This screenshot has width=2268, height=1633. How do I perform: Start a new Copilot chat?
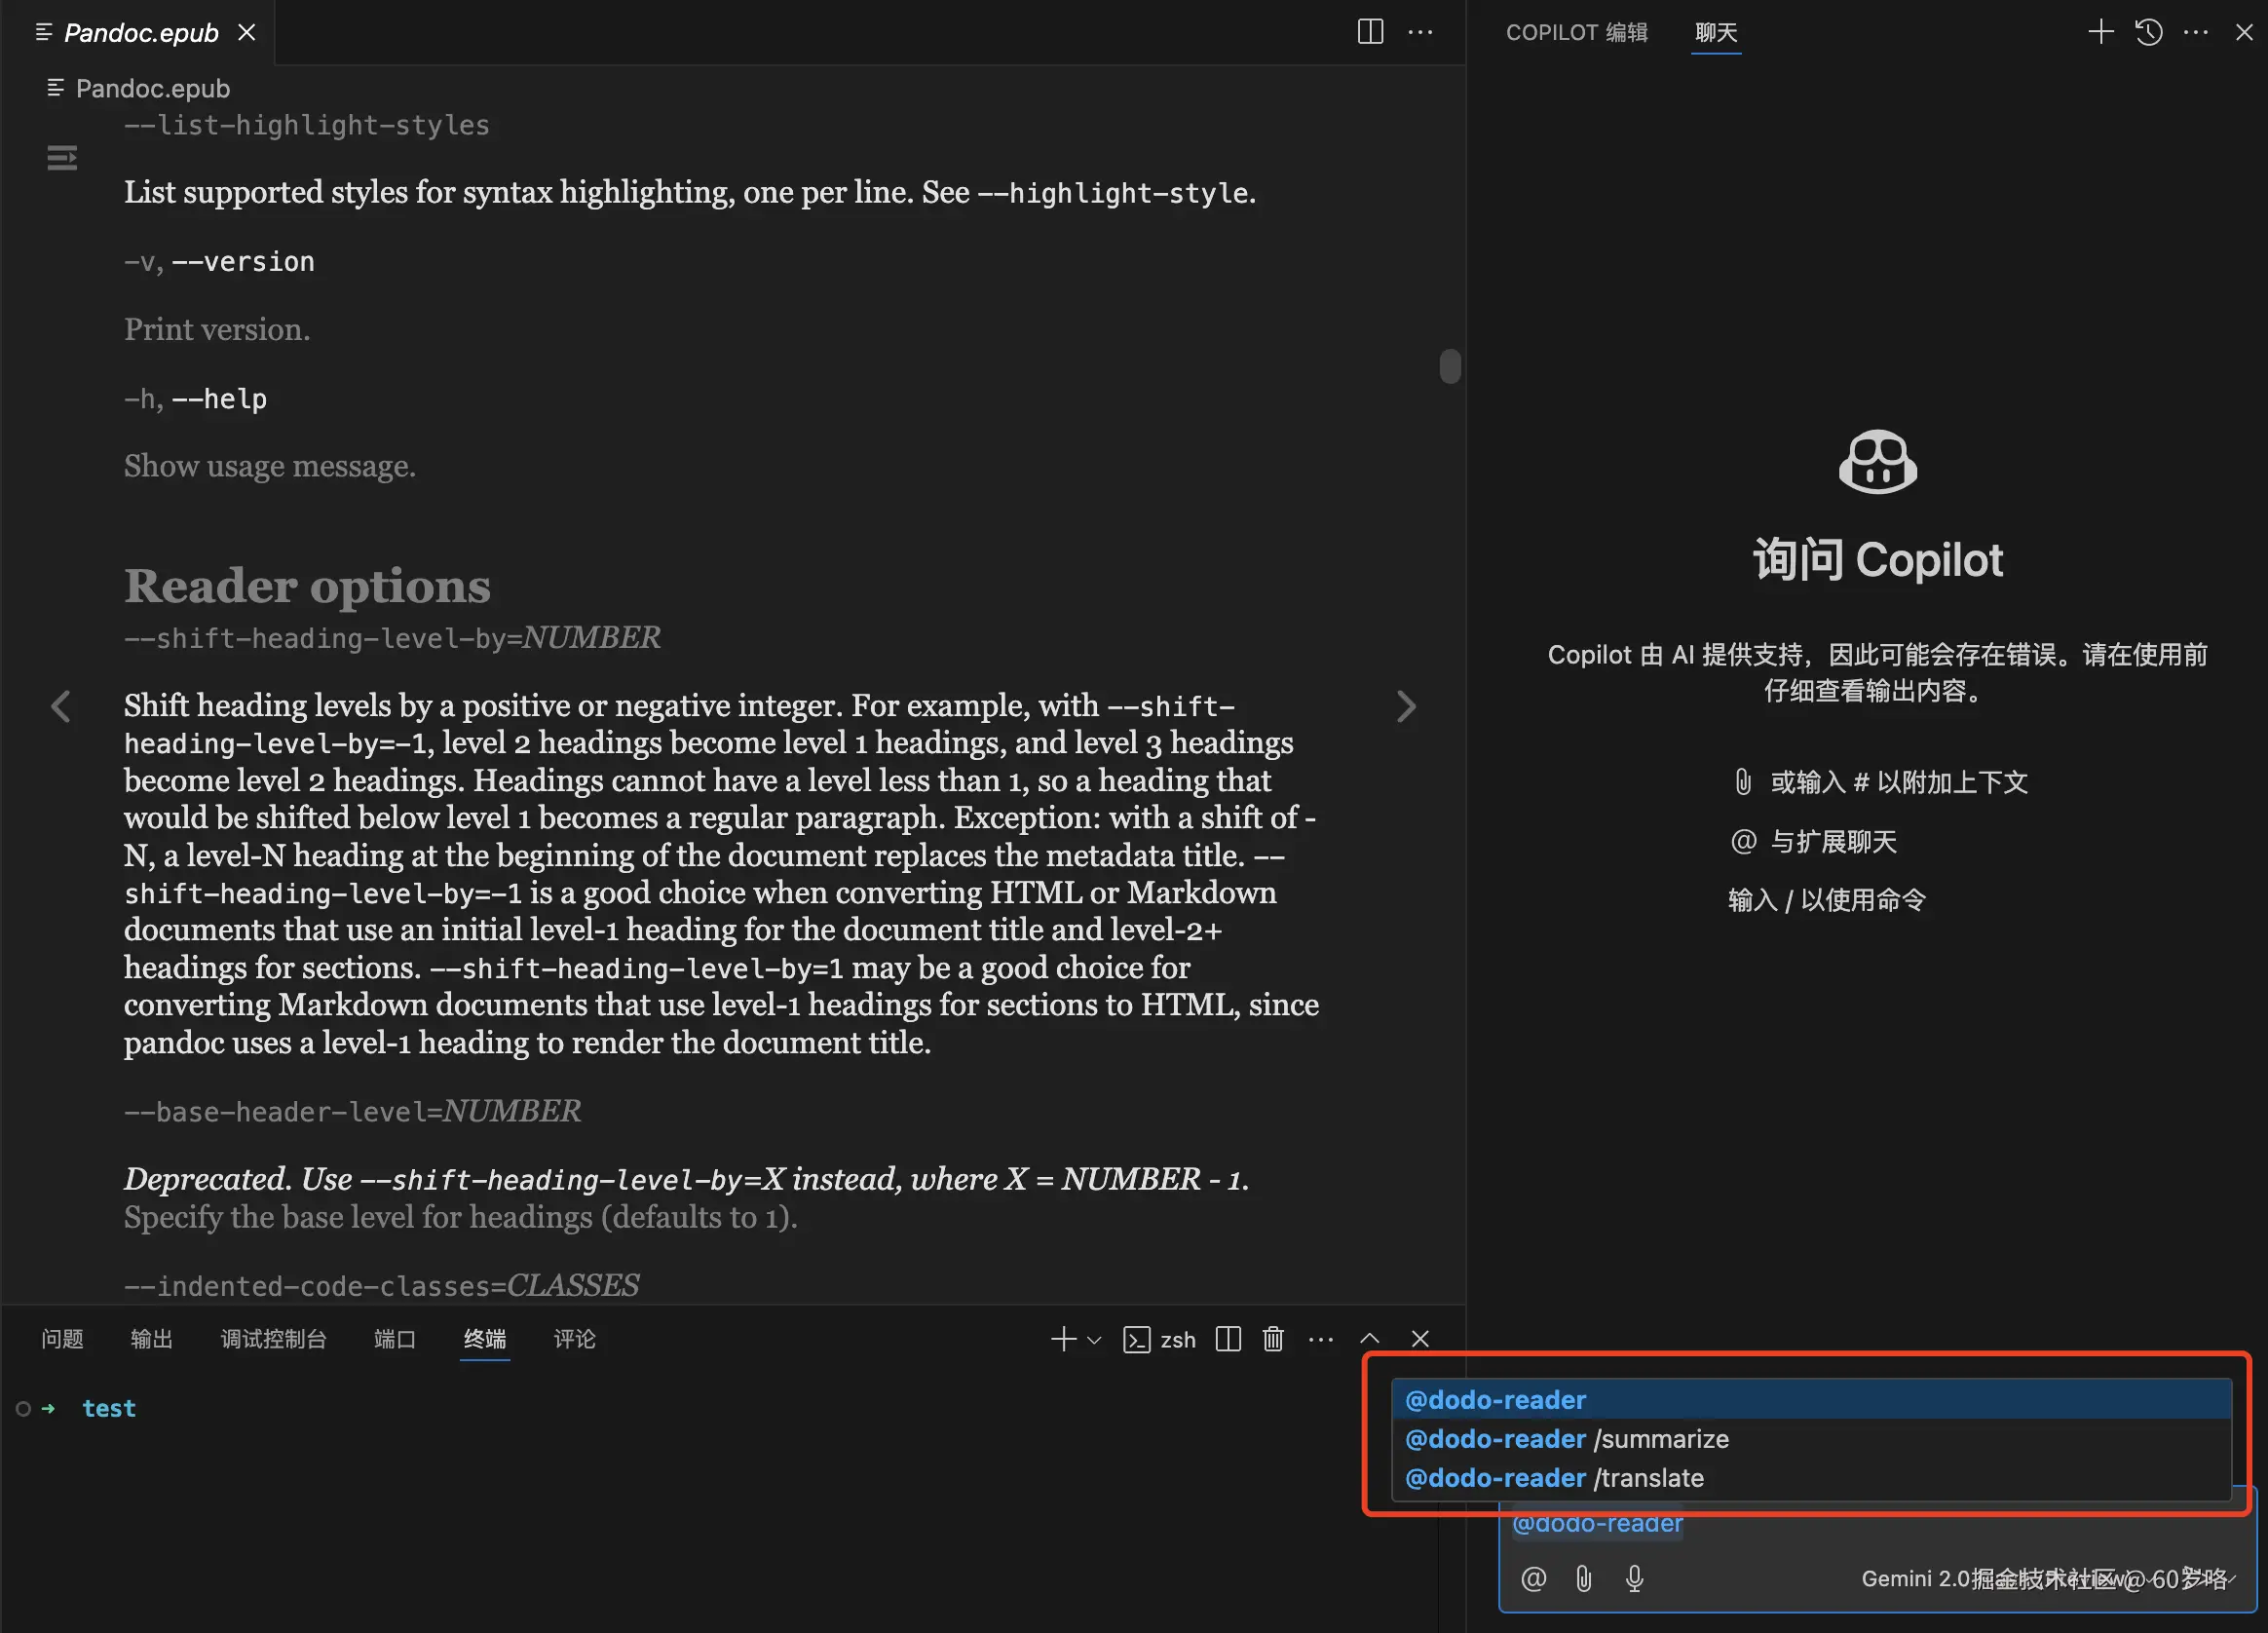[x=2100, y=32]
